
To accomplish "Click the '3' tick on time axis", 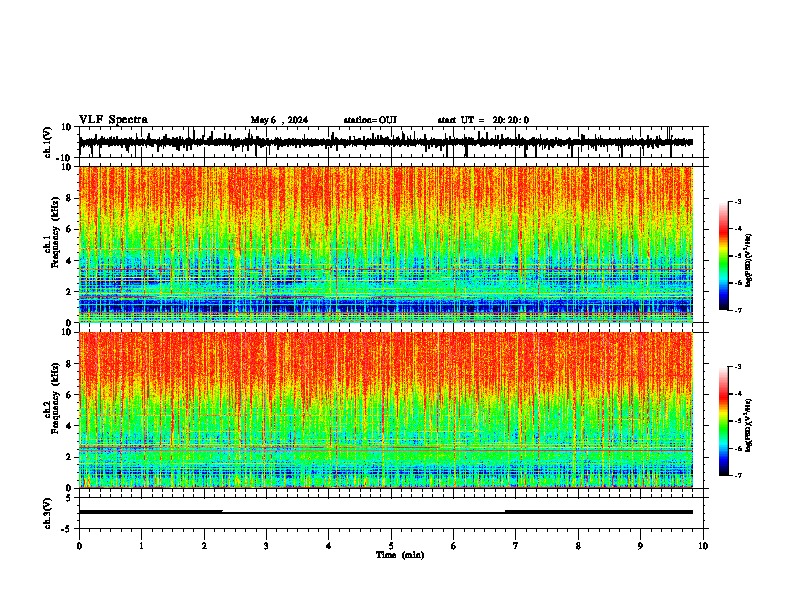I will (266, 546).
